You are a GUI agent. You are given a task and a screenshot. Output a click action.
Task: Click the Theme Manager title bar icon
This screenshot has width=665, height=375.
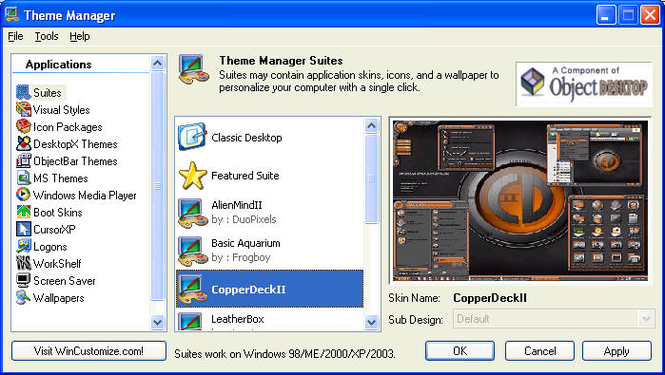[12, 15]
